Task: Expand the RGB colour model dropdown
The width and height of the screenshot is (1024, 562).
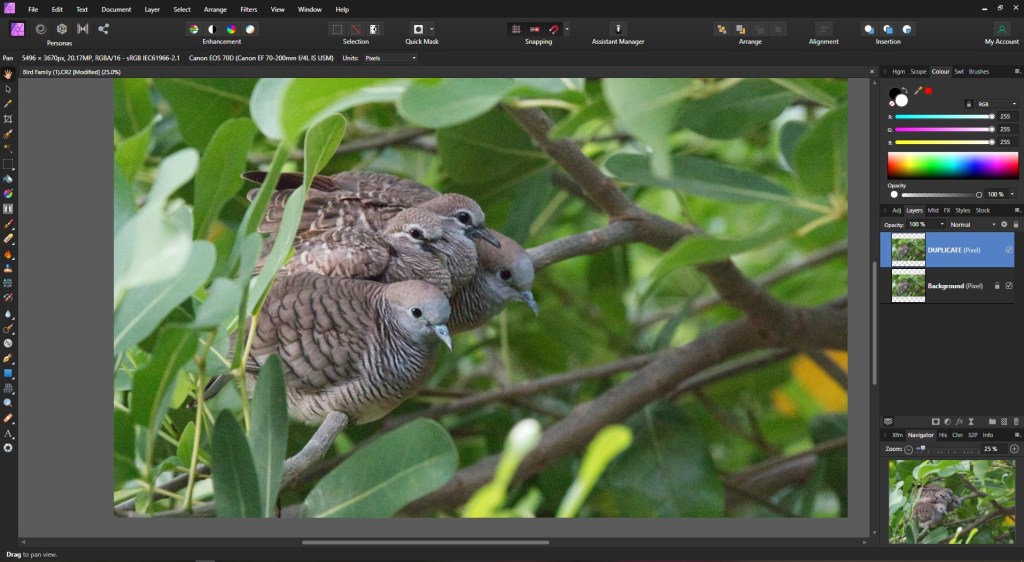Action: pyautogui.click(x=996, y=104)
